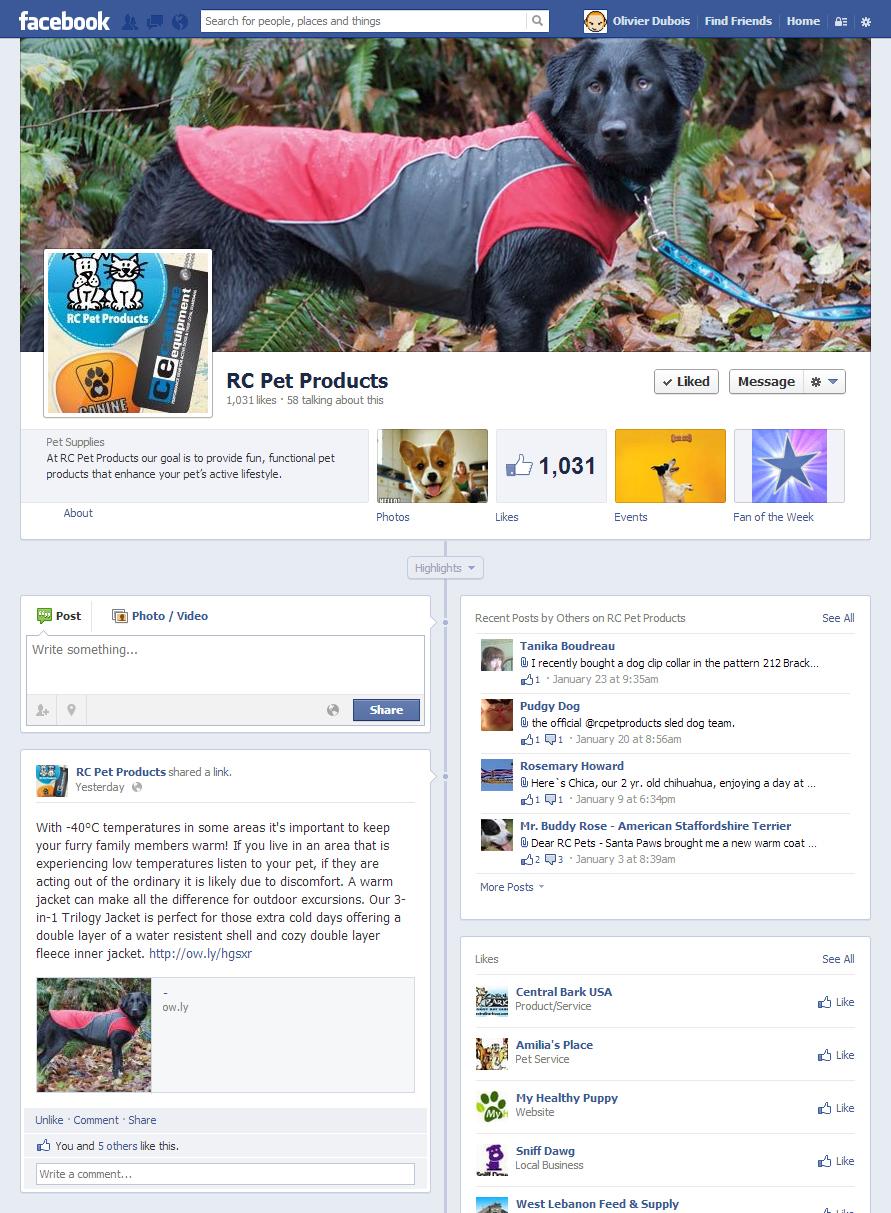The height and width of the screenshot is (1213, 891).
Task: Like the Central Bark USA page
Action: click(836, 1002)
